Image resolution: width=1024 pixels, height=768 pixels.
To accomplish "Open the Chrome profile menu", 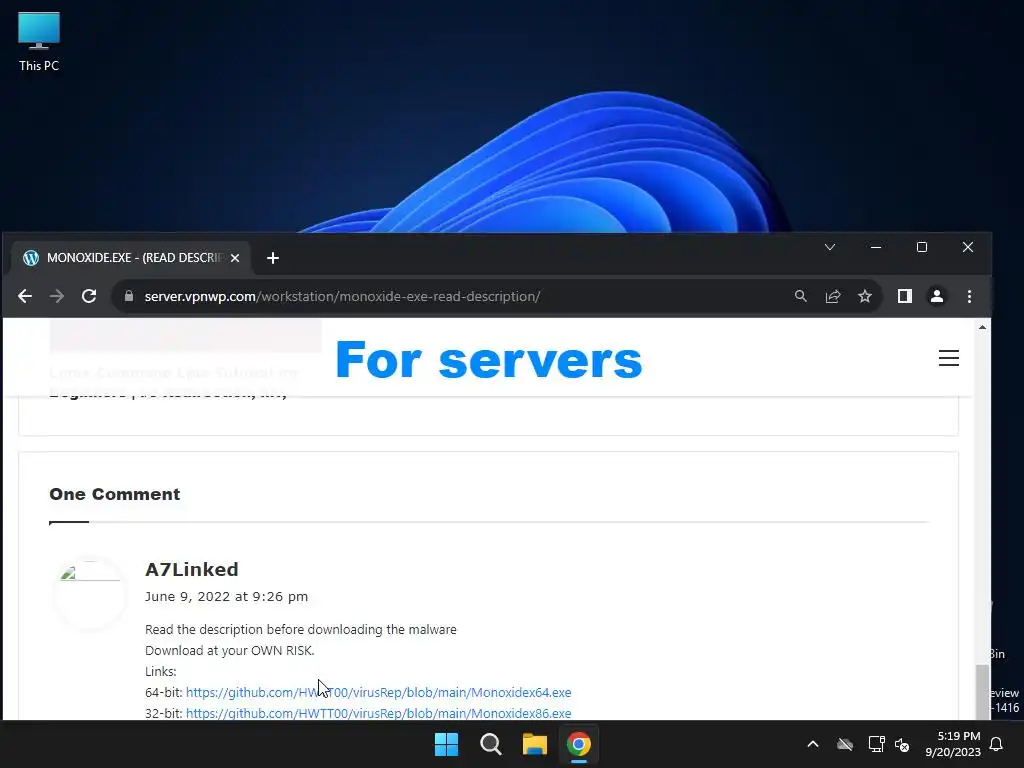I will pos(936,296).
